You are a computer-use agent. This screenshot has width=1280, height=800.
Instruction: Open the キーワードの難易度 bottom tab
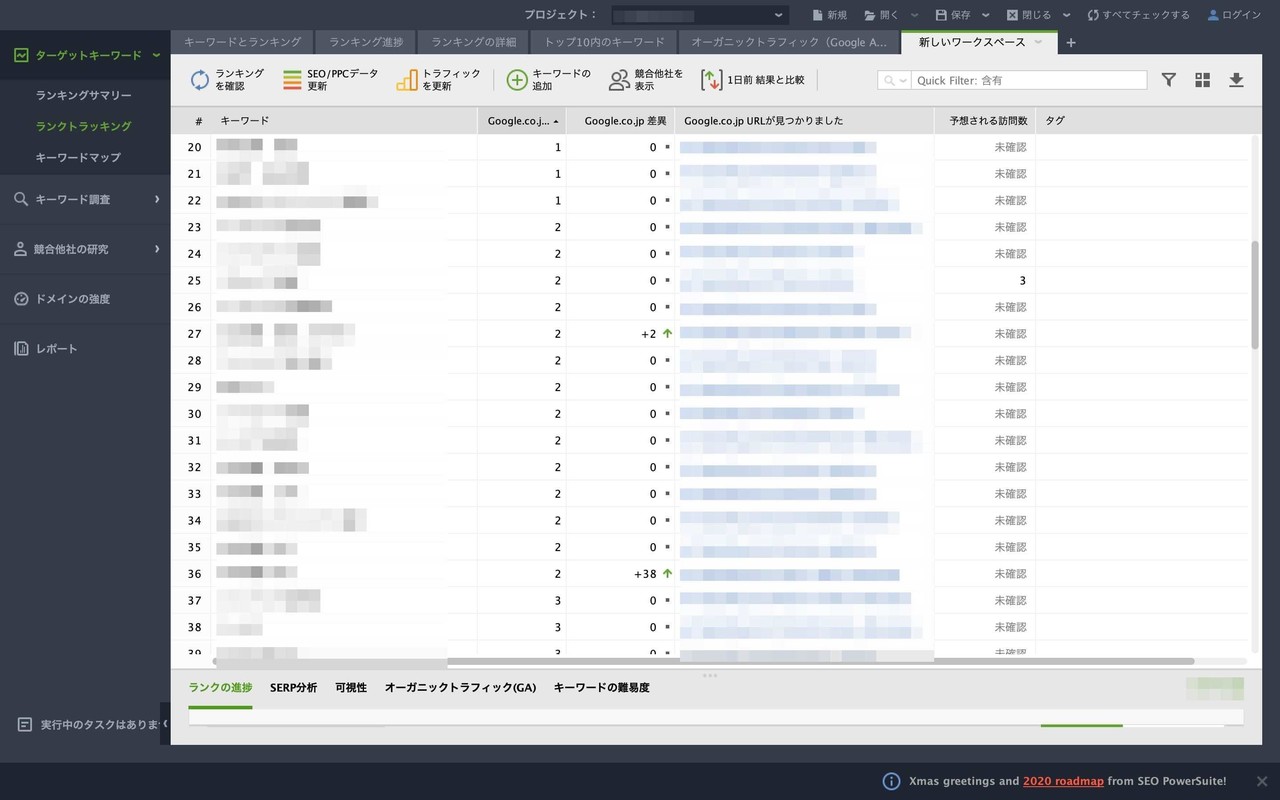(x=602, y=688)
